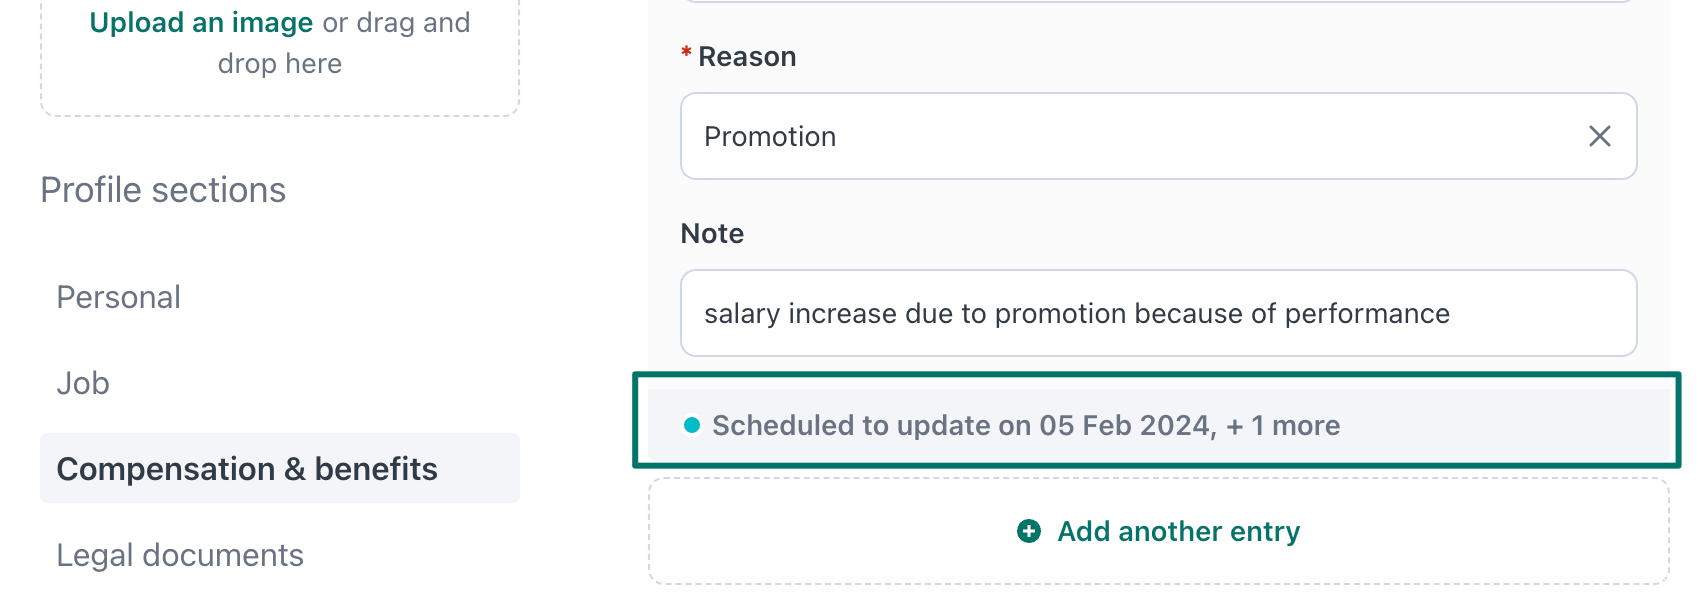This screenshot has width=1698, height=604.
Task: Show the '+ 1 more' scheduled updates
Action: (x=1283, y=425)
